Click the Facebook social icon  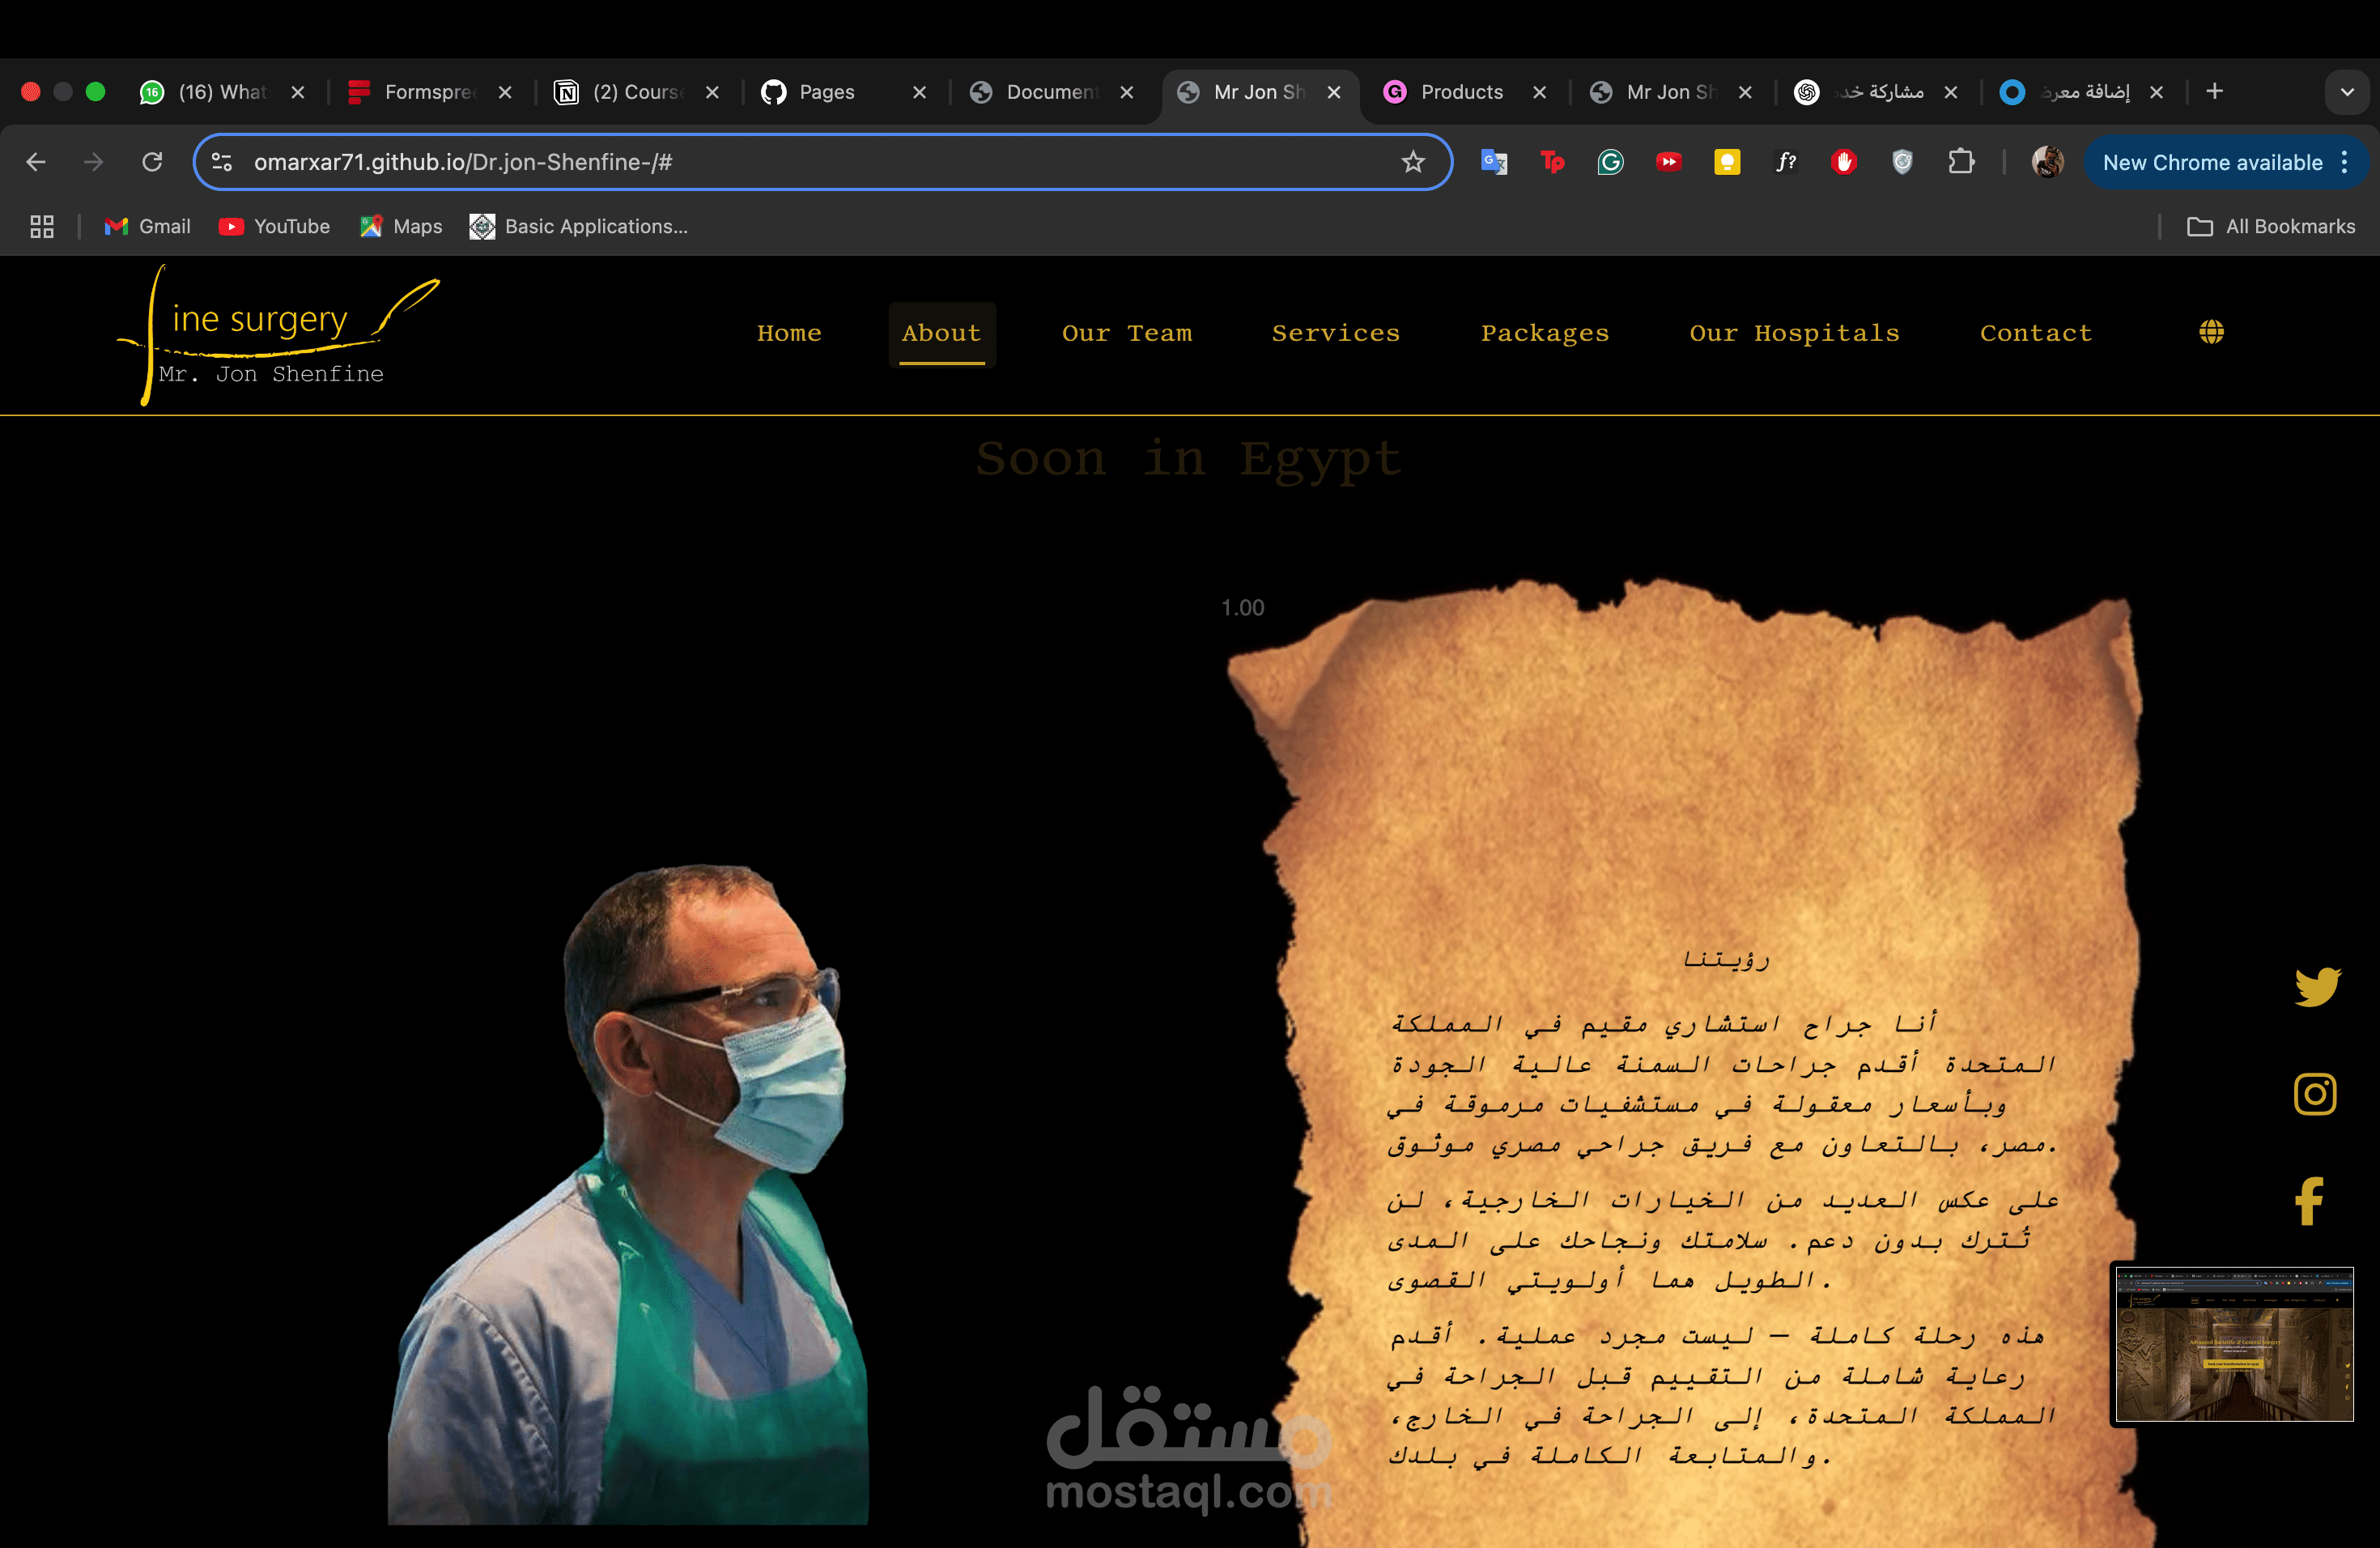coord(2309,1200)
